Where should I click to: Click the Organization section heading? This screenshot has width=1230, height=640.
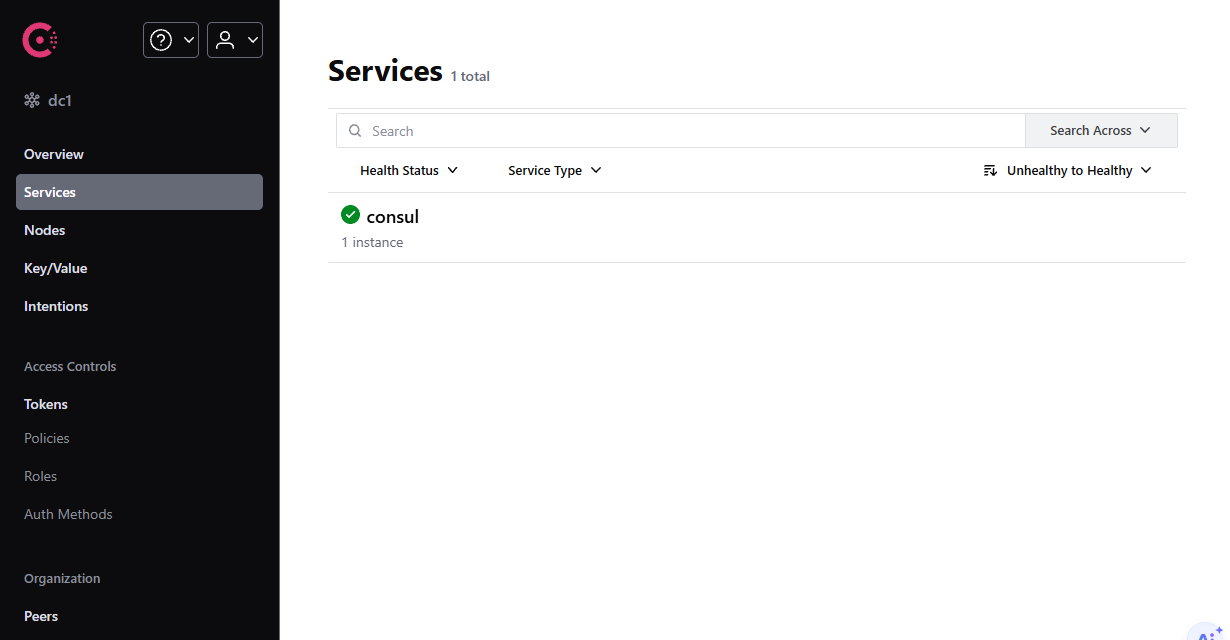coord(62,578)
